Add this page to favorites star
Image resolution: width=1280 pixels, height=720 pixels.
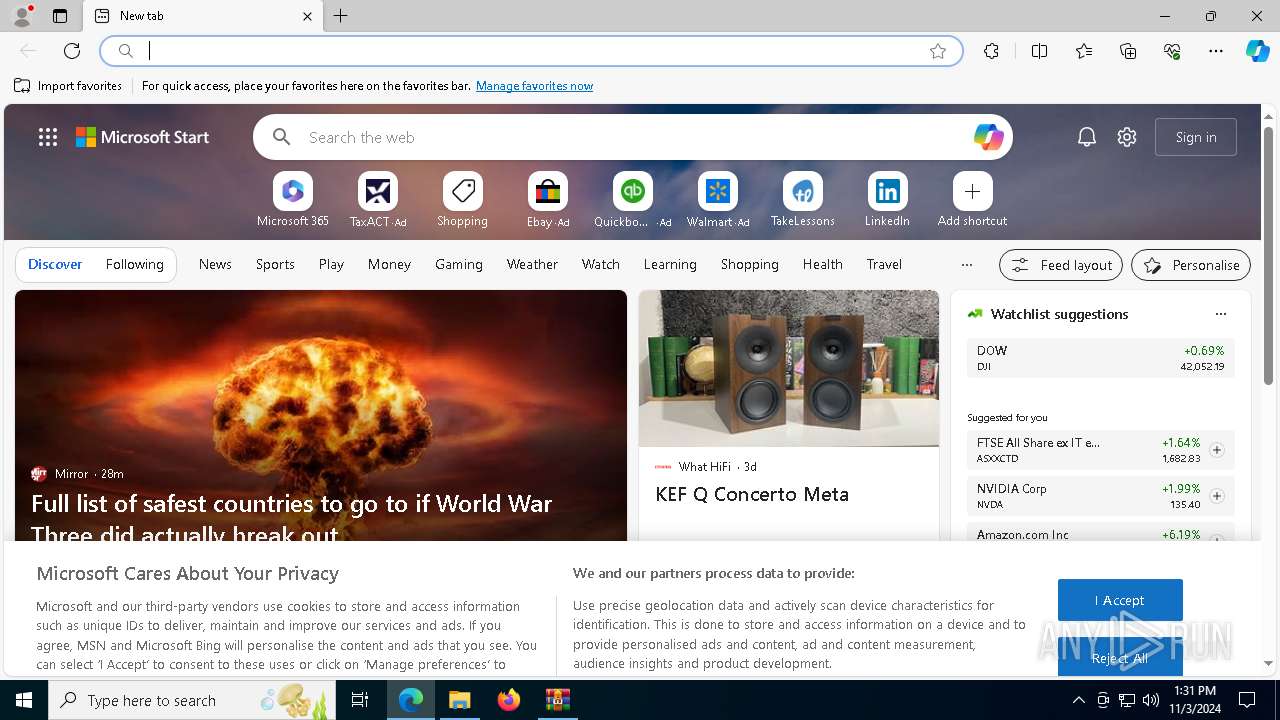coord(938,51)
